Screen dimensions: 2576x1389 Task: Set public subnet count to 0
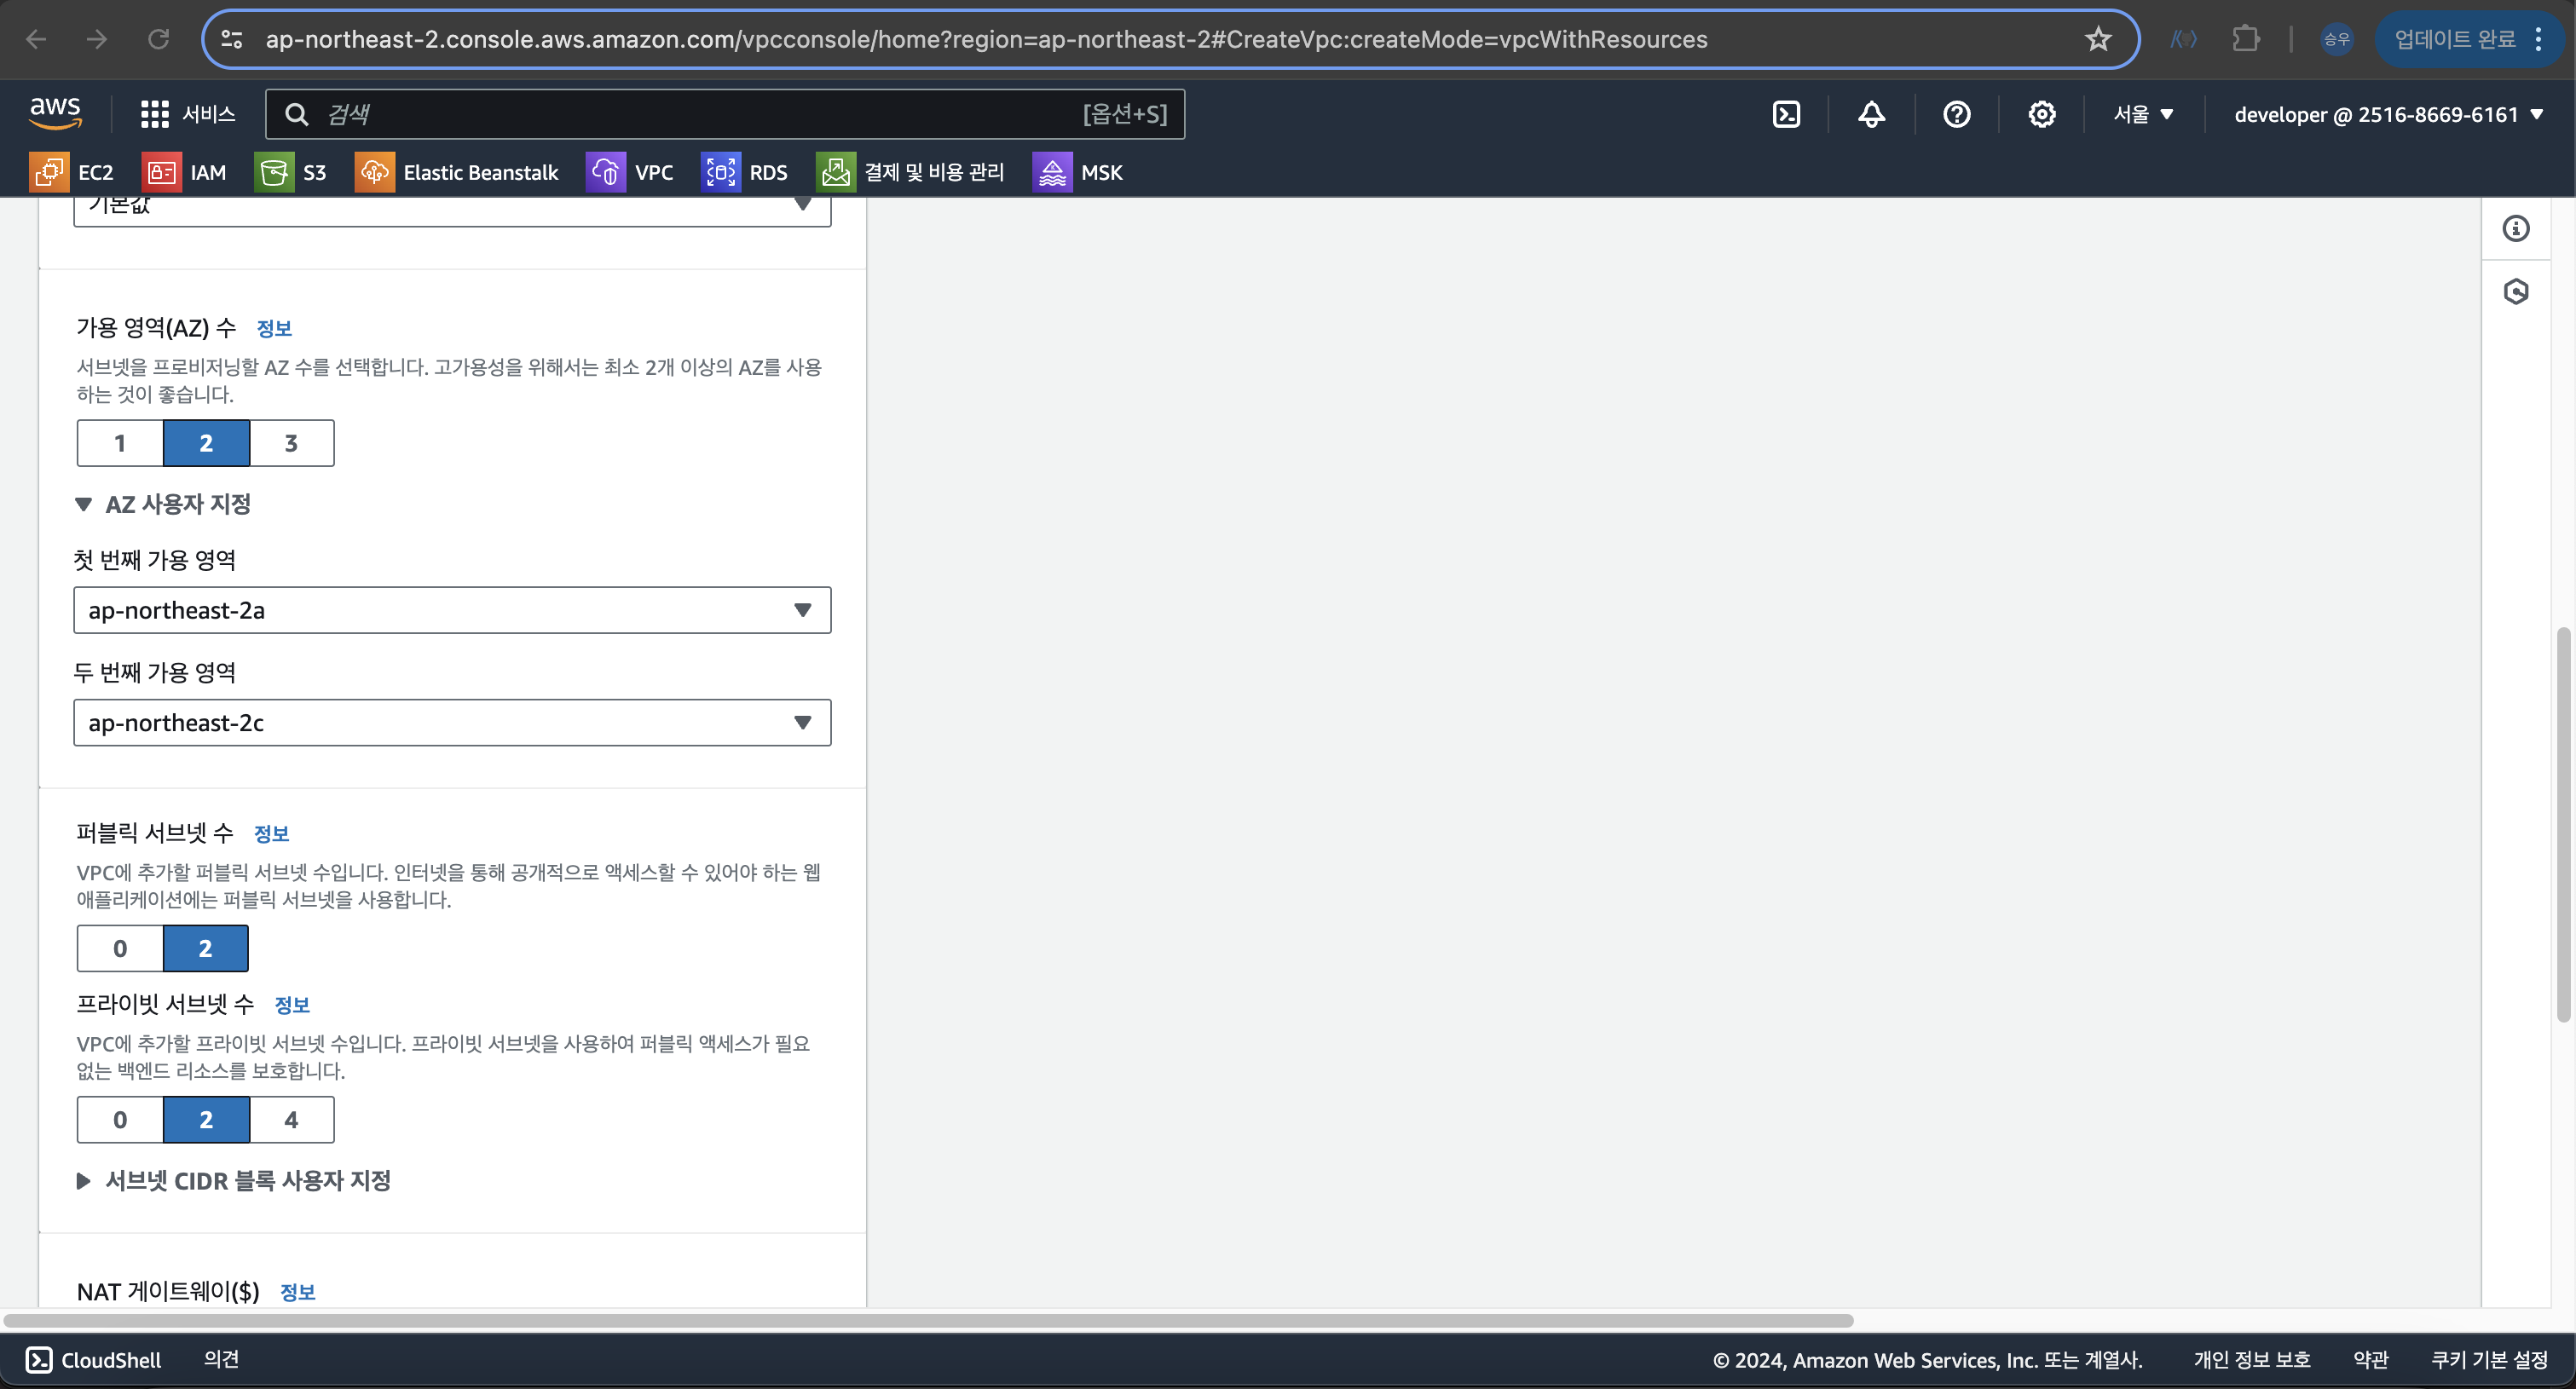point(120,948)
